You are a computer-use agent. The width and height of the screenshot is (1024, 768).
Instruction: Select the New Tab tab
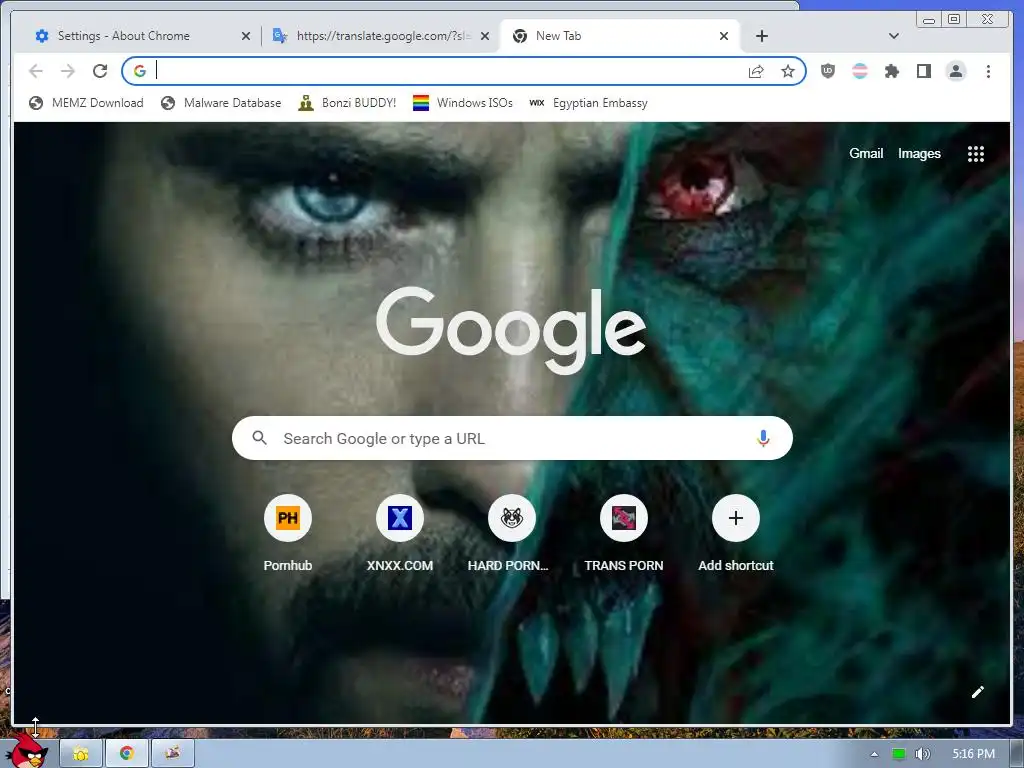coord(619,36)
